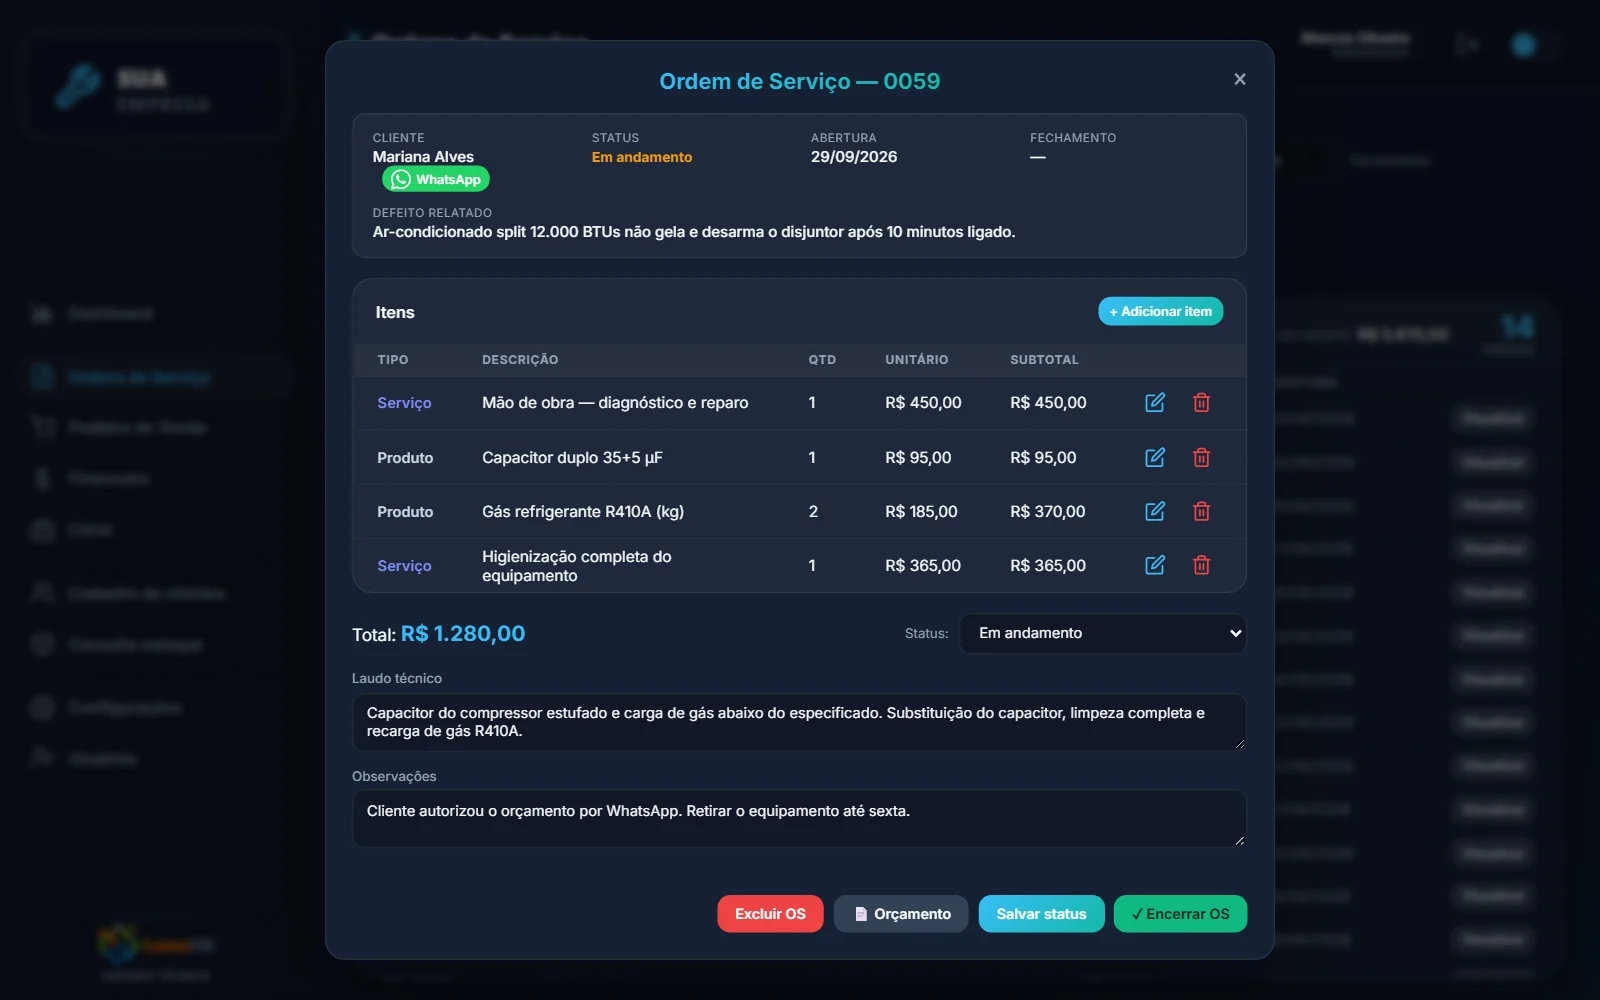The width and height of the screenshot is (1600, 1000).
Task: Edit the Capacitor duplo 35+5 µF item
Action: pyautogui.click(x=1155, y=457)
